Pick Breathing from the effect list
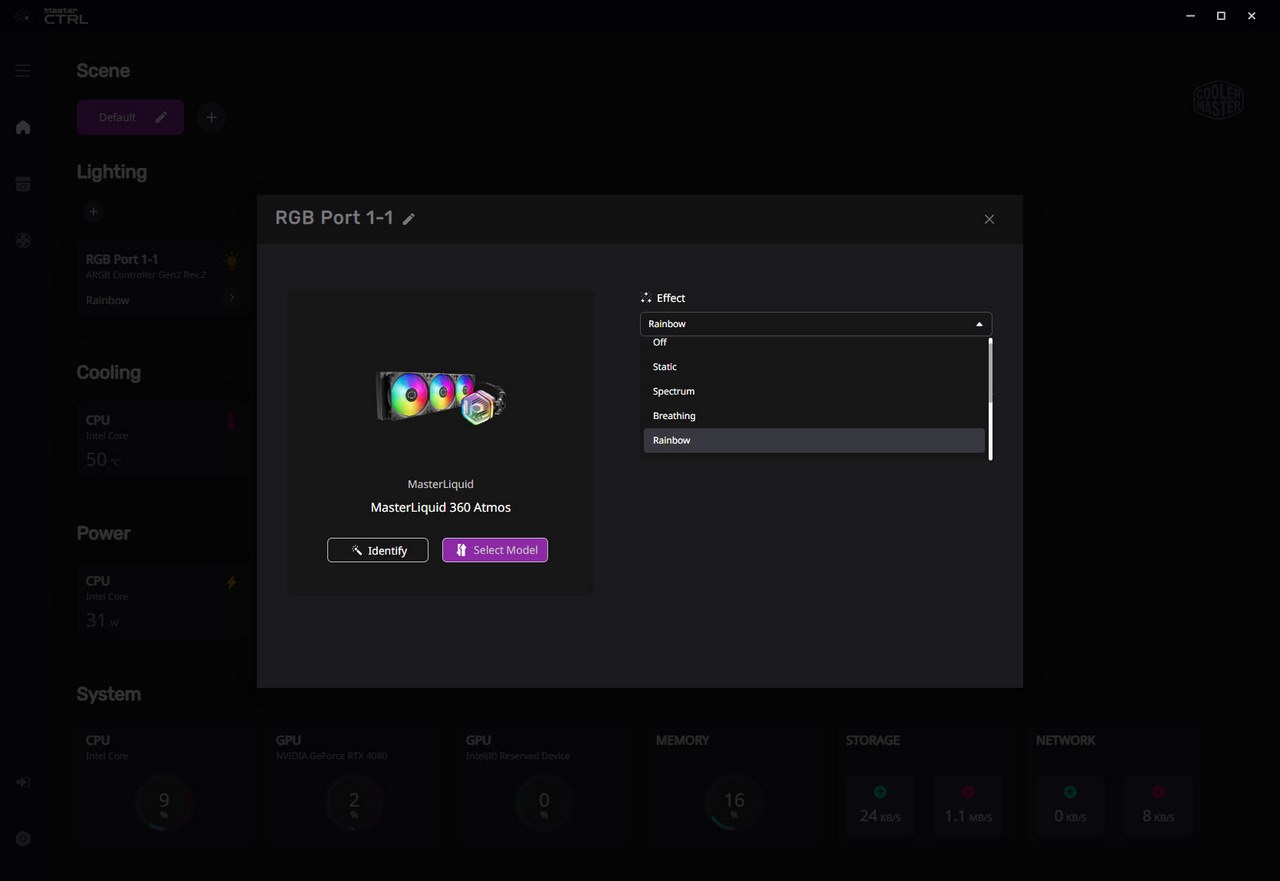This screenshot has height=881, width=1280. pos(814,416)
